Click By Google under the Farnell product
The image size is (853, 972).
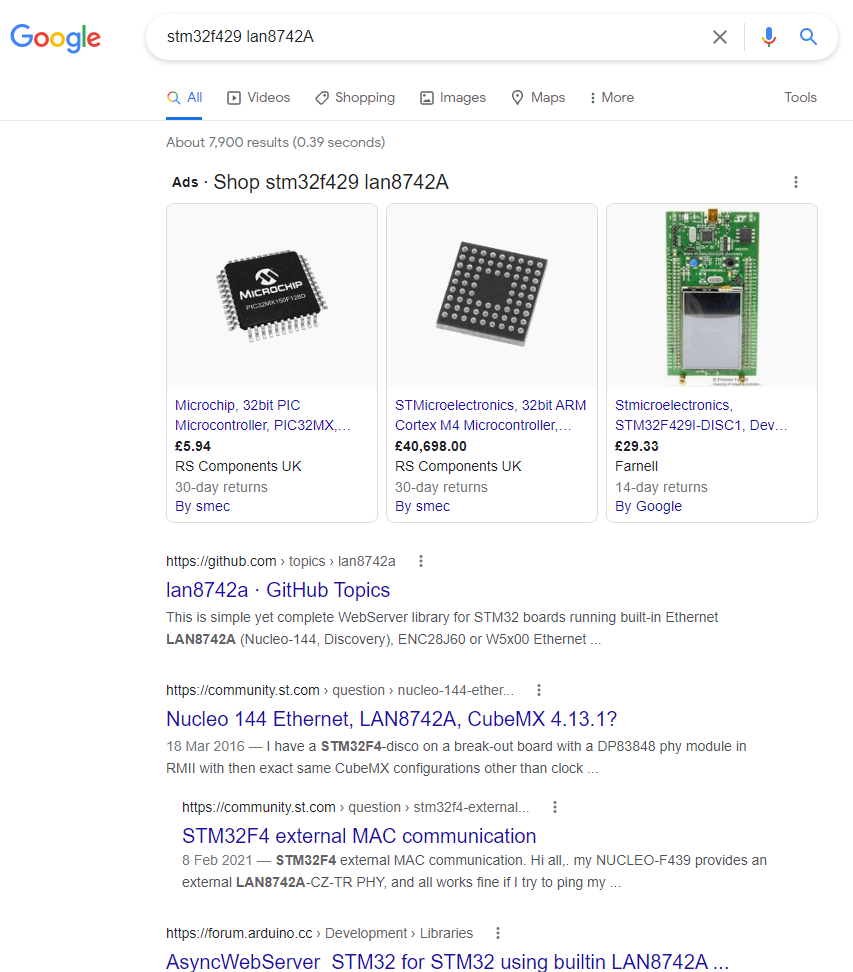(x=648, y=506)
